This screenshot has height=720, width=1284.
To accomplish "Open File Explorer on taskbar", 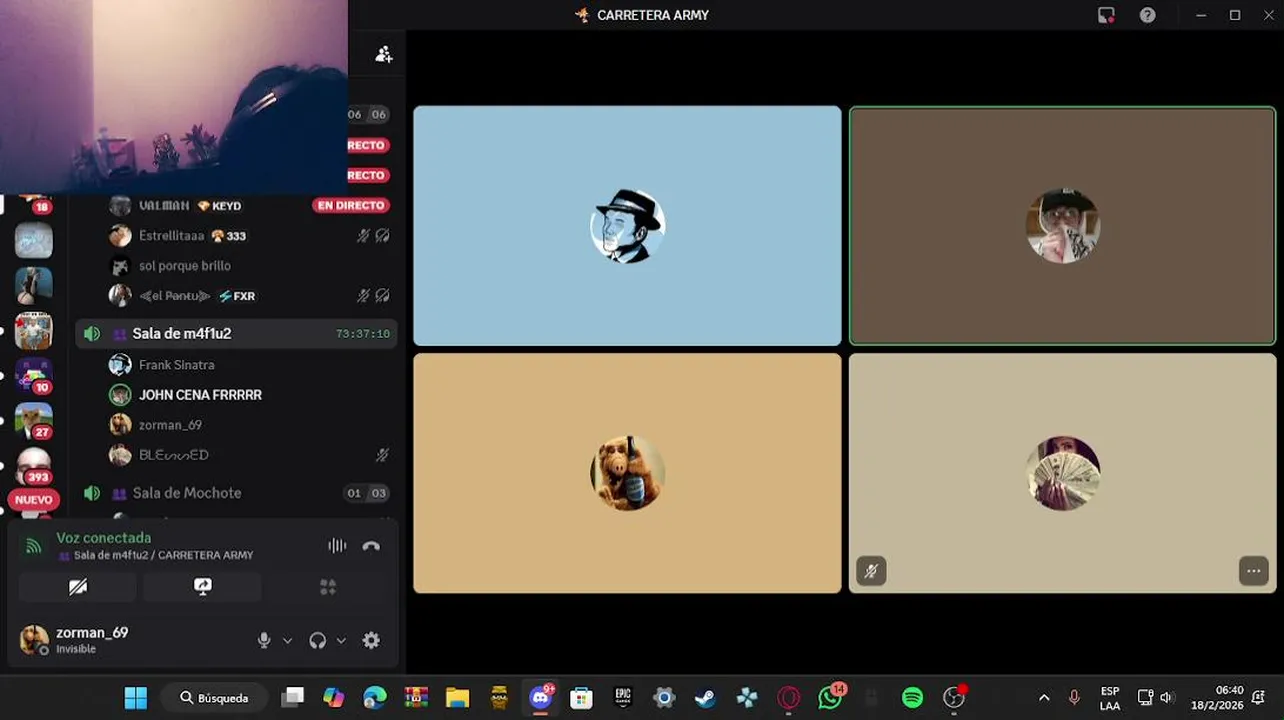I will (x=457, y=698).
